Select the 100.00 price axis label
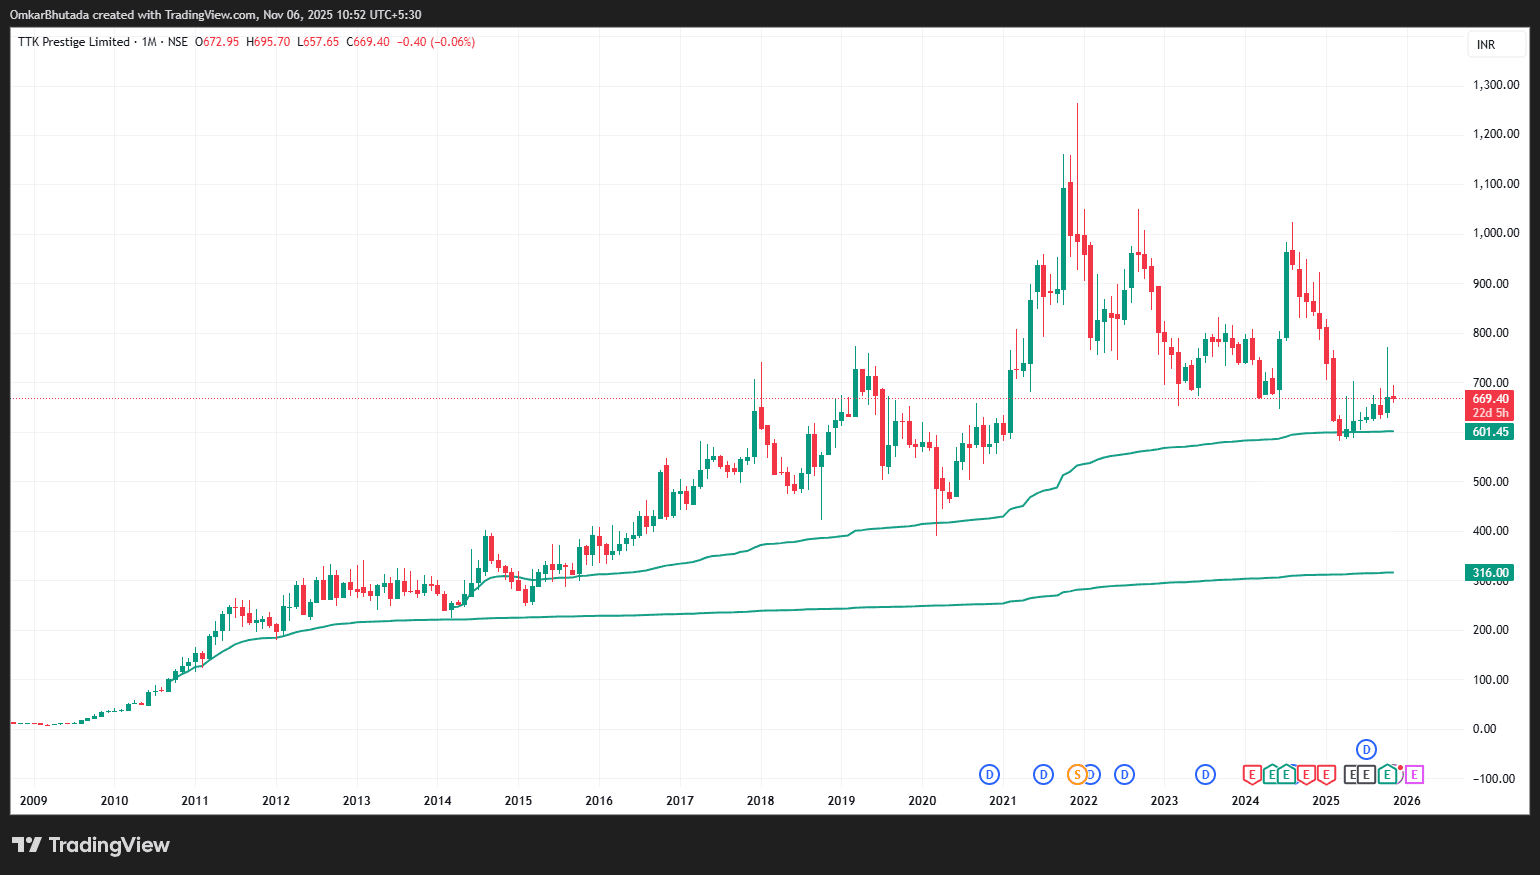 pyautogui.click(x=1491, y=680)
